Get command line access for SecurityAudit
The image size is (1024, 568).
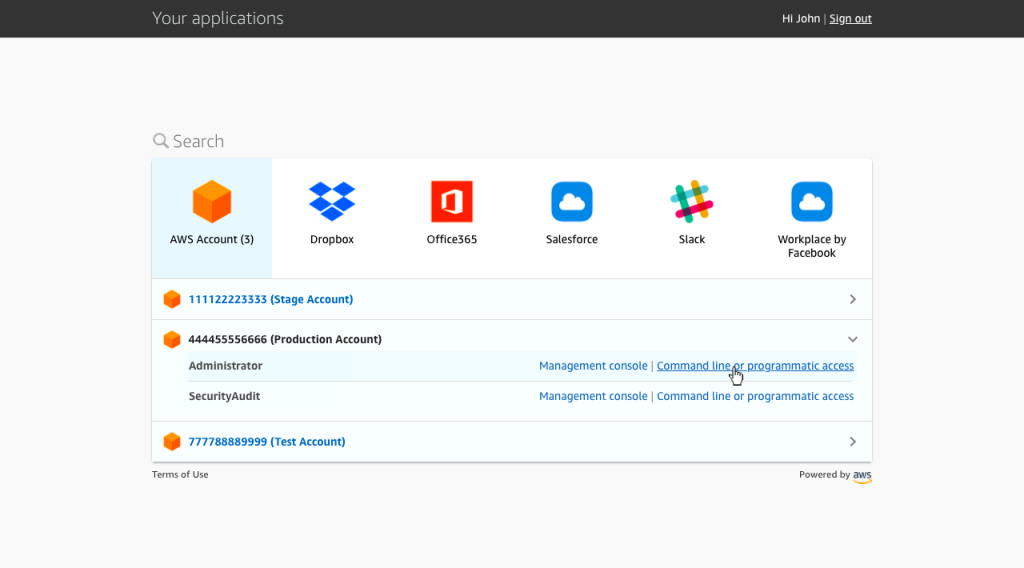(755, 396)
